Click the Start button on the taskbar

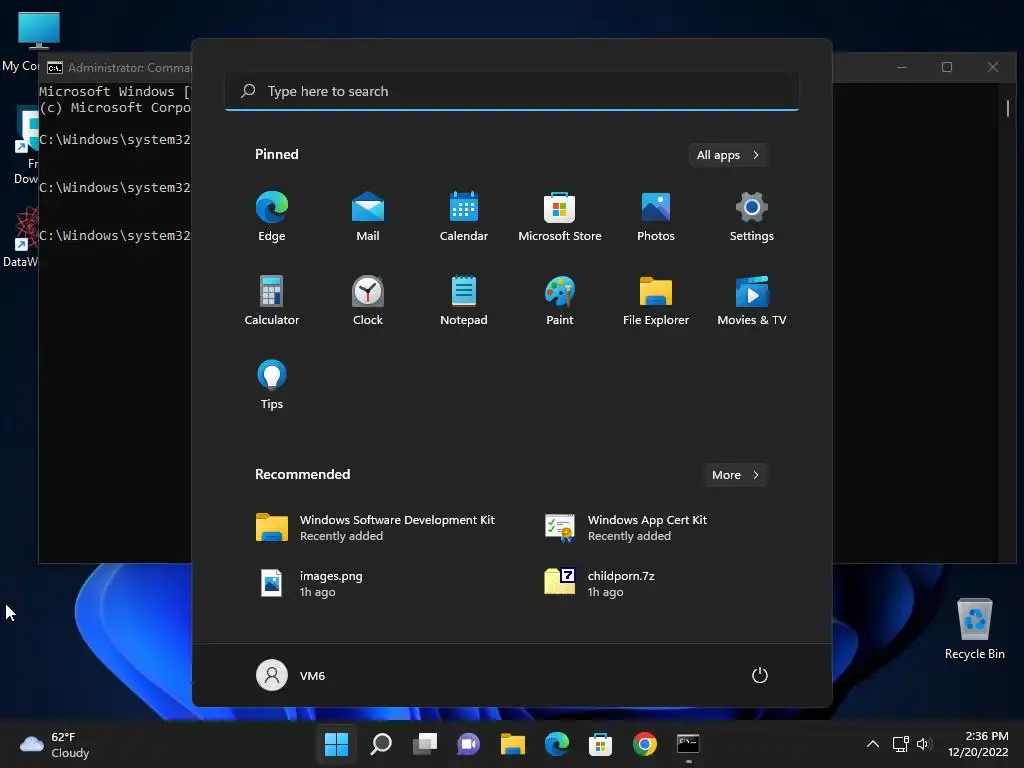click(x=336, y=744)
